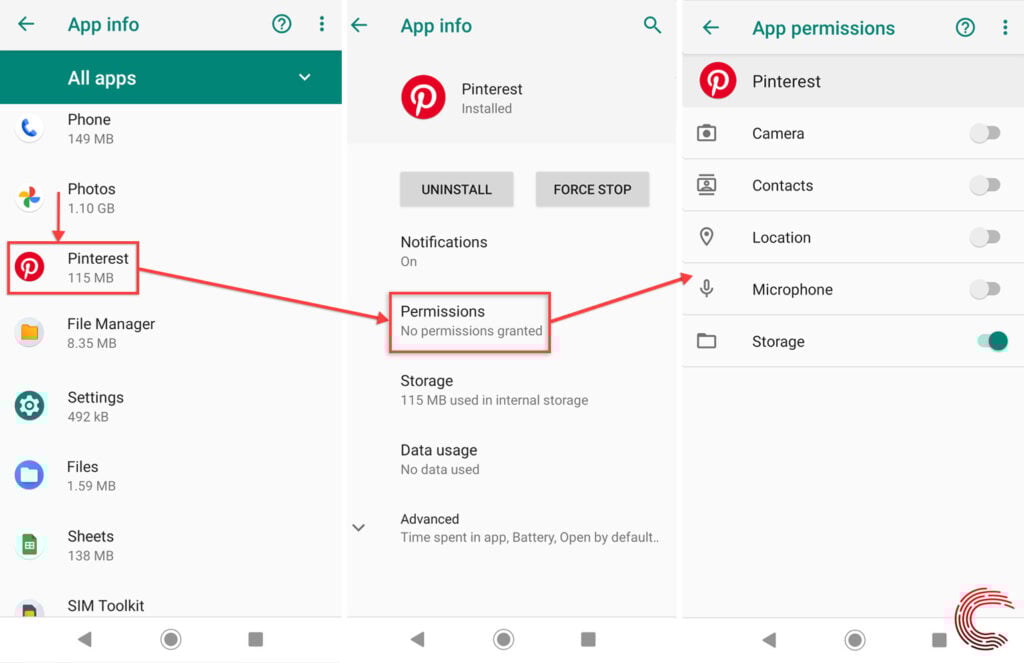1024x663 pixels.
Task: Tap Android back button under Pinterest App info
Action: click(418, 639)
